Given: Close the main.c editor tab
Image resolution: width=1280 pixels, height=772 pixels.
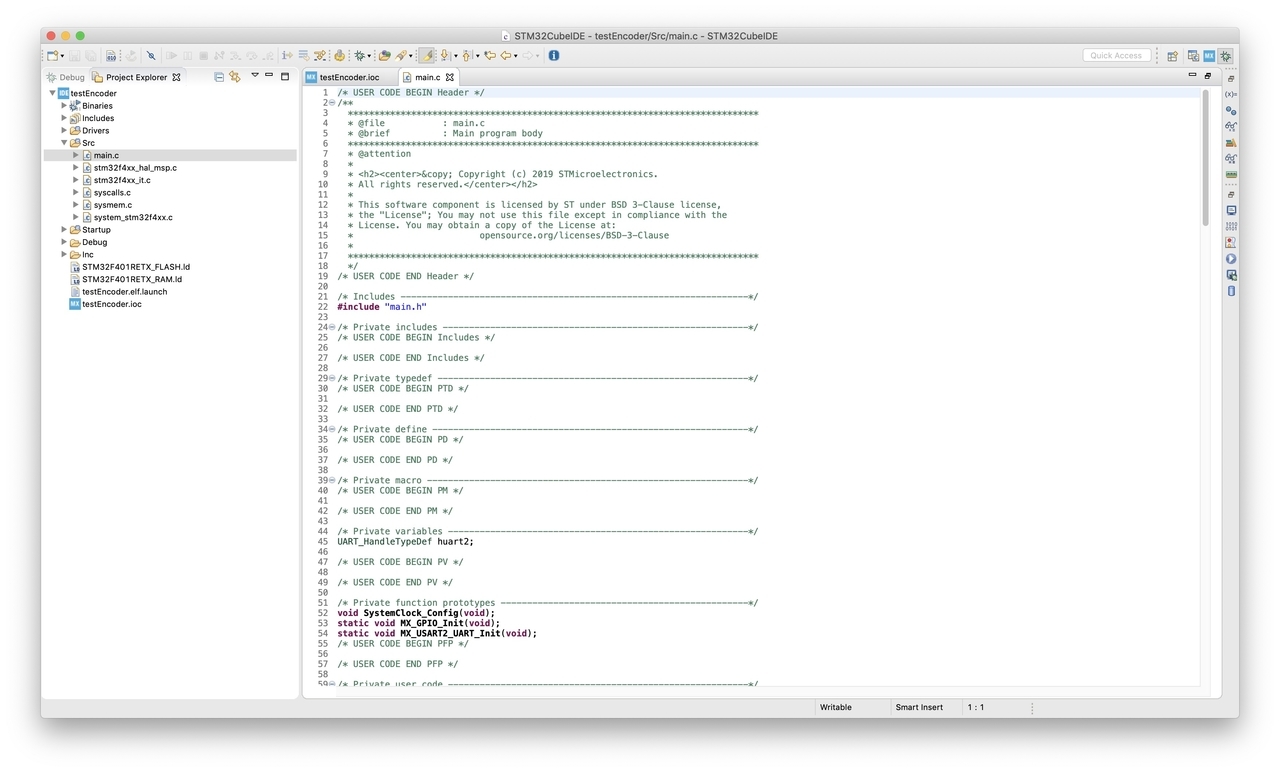Looking at the screenshot, I should [450, 77].
